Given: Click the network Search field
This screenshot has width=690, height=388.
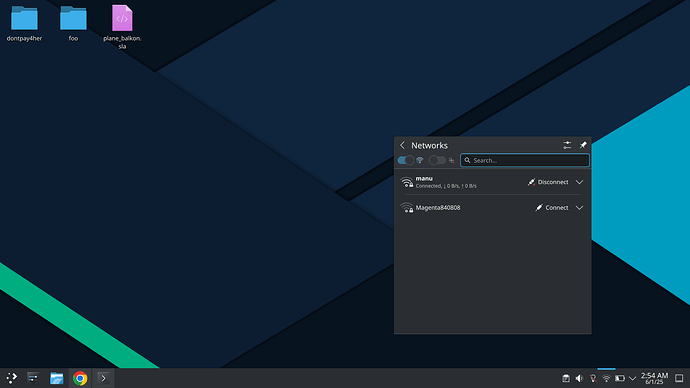Looking at the screenshot, I should [525, 160].
